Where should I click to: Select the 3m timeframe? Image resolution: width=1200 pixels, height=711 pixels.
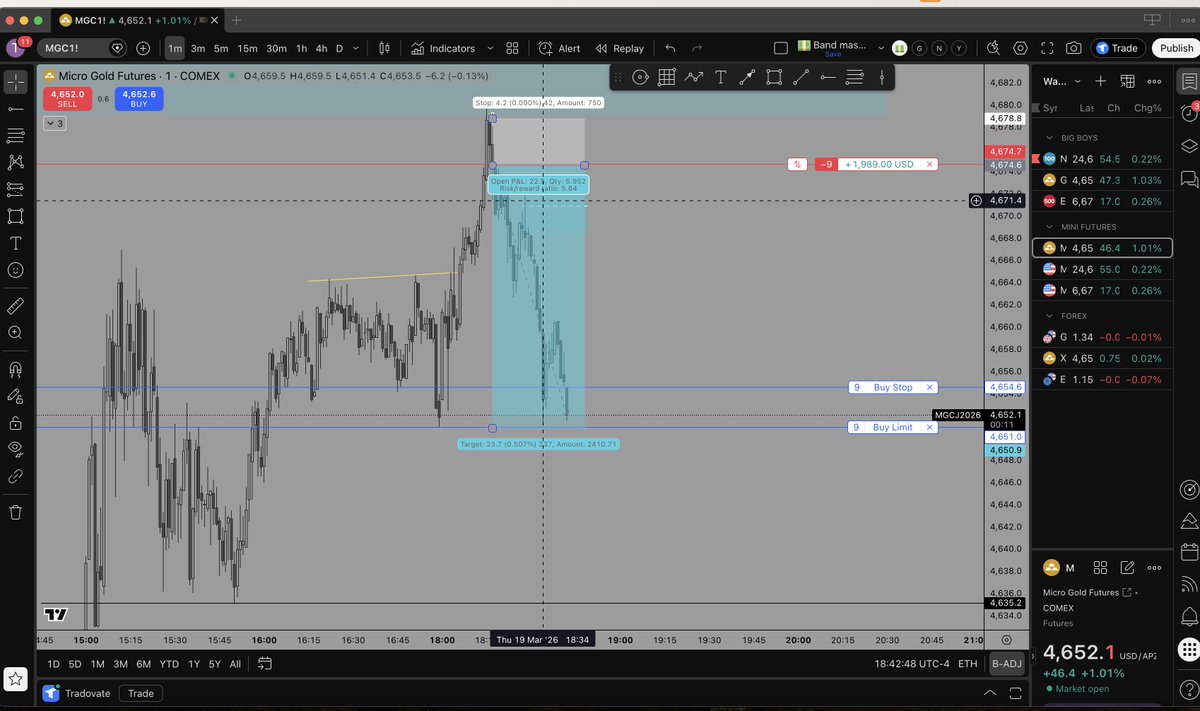198,48
